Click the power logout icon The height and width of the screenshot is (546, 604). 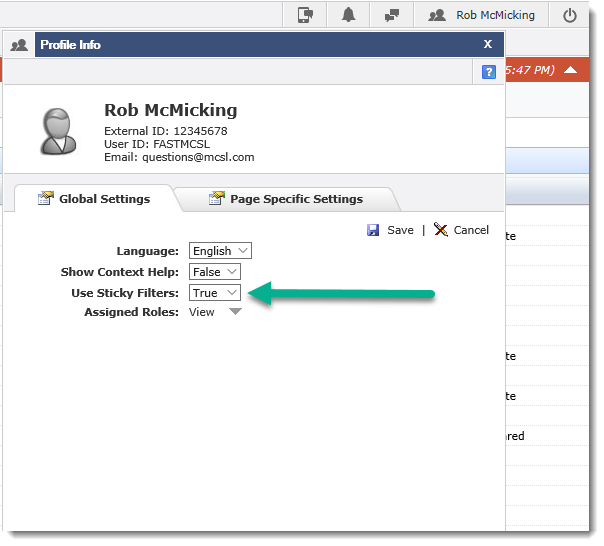point(570,15)
